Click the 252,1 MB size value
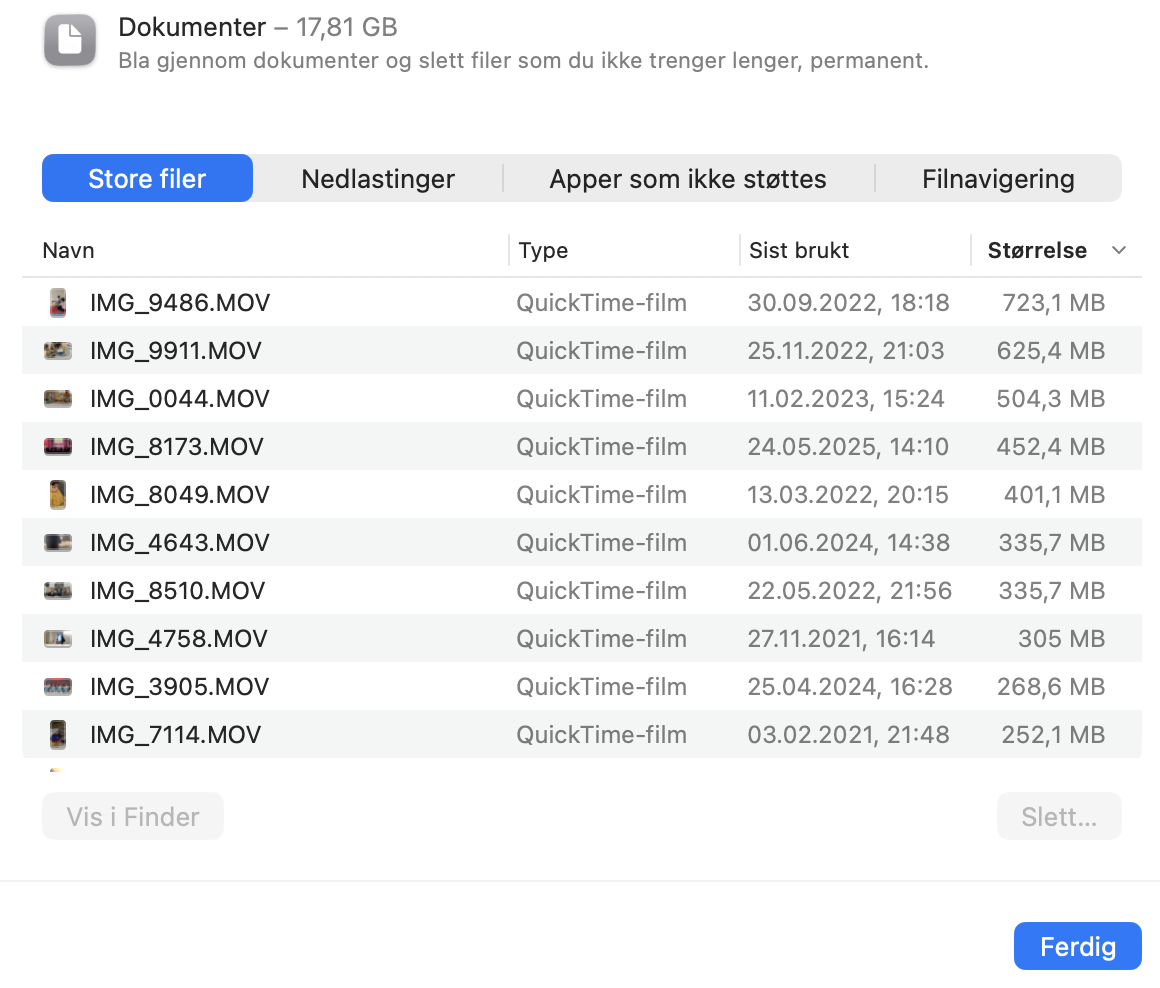The image size is (1160, 988). pyautogui.click(x=1053, y=734)
